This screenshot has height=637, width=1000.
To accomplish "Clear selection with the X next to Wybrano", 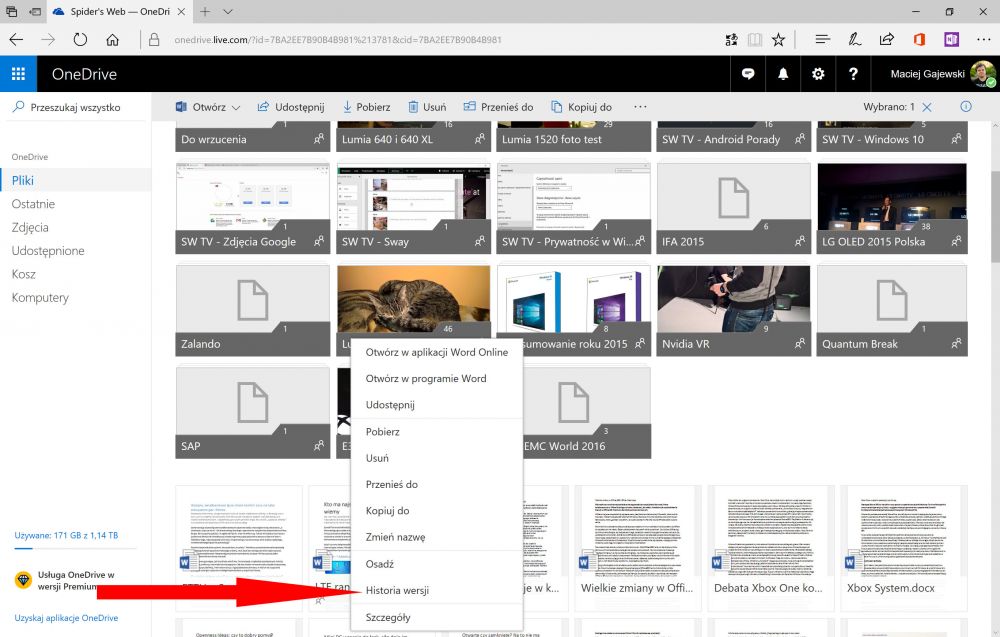I will (x=927, y=107).
